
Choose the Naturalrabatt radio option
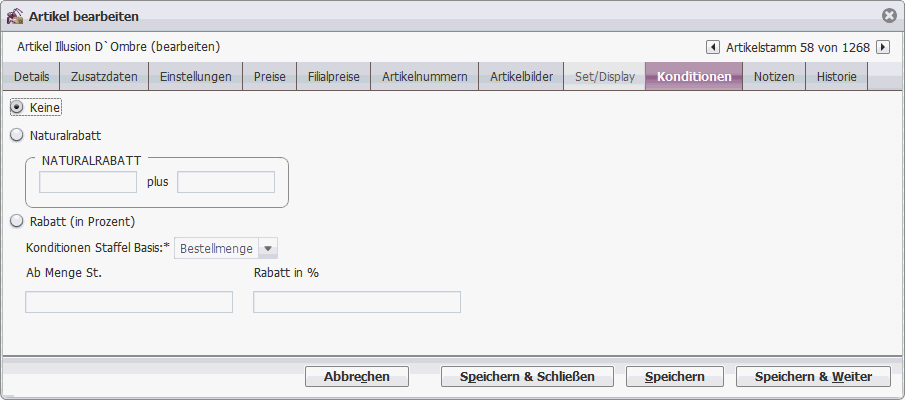tap(17, 134)
